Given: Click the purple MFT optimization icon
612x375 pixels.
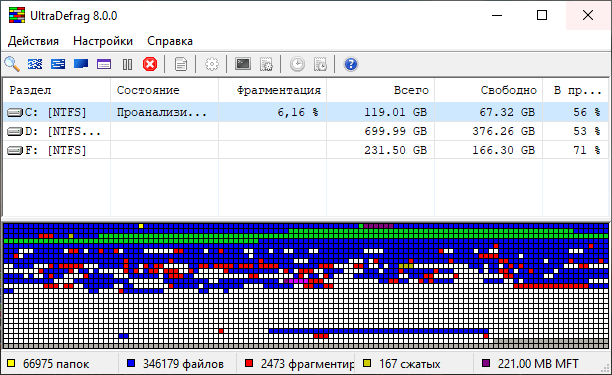Looking at the screenshot, I should (x=104, y=64).
